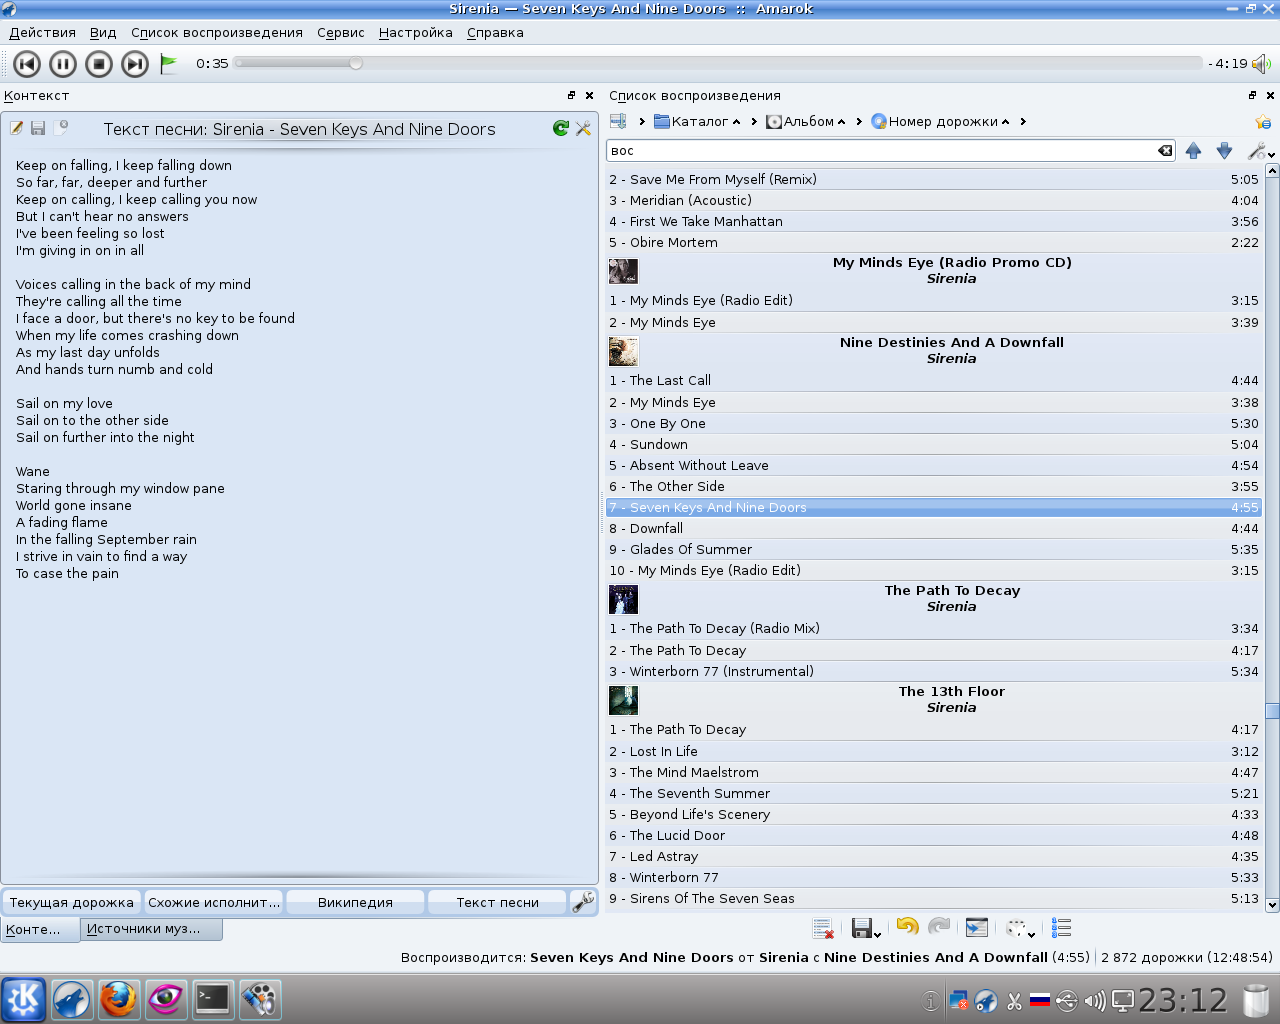Click the clear lyrics page icon
1280x1024 pixels.
pyautogui.click(x=61, y=128)
